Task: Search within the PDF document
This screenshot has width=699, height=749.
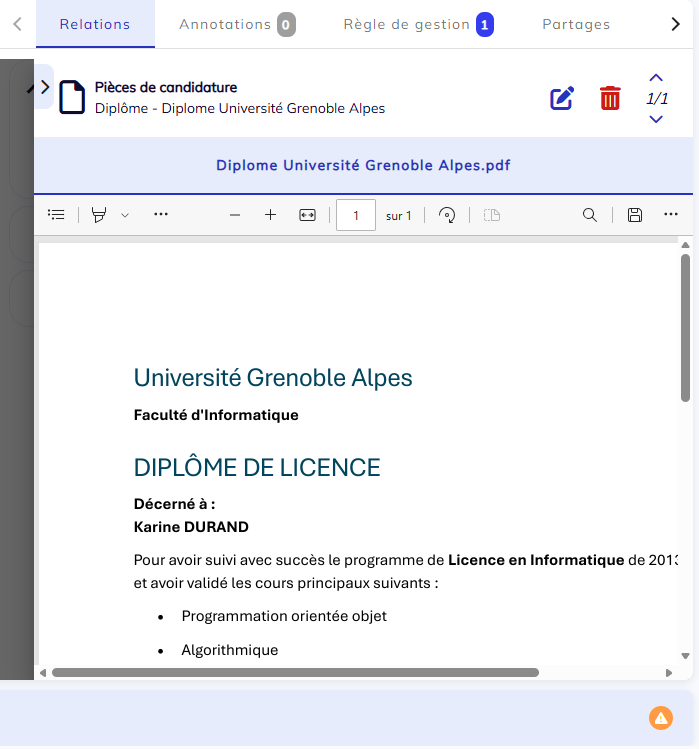Action: click(590, 215)
